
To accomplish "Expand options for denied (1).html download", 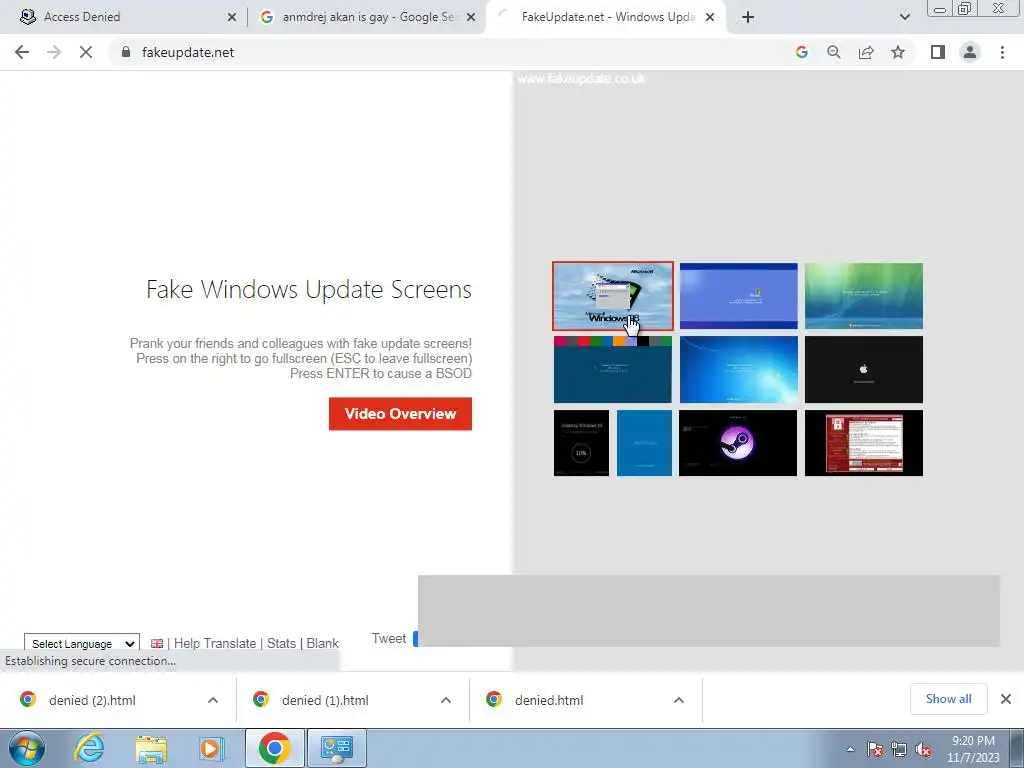I will (446, 700).
